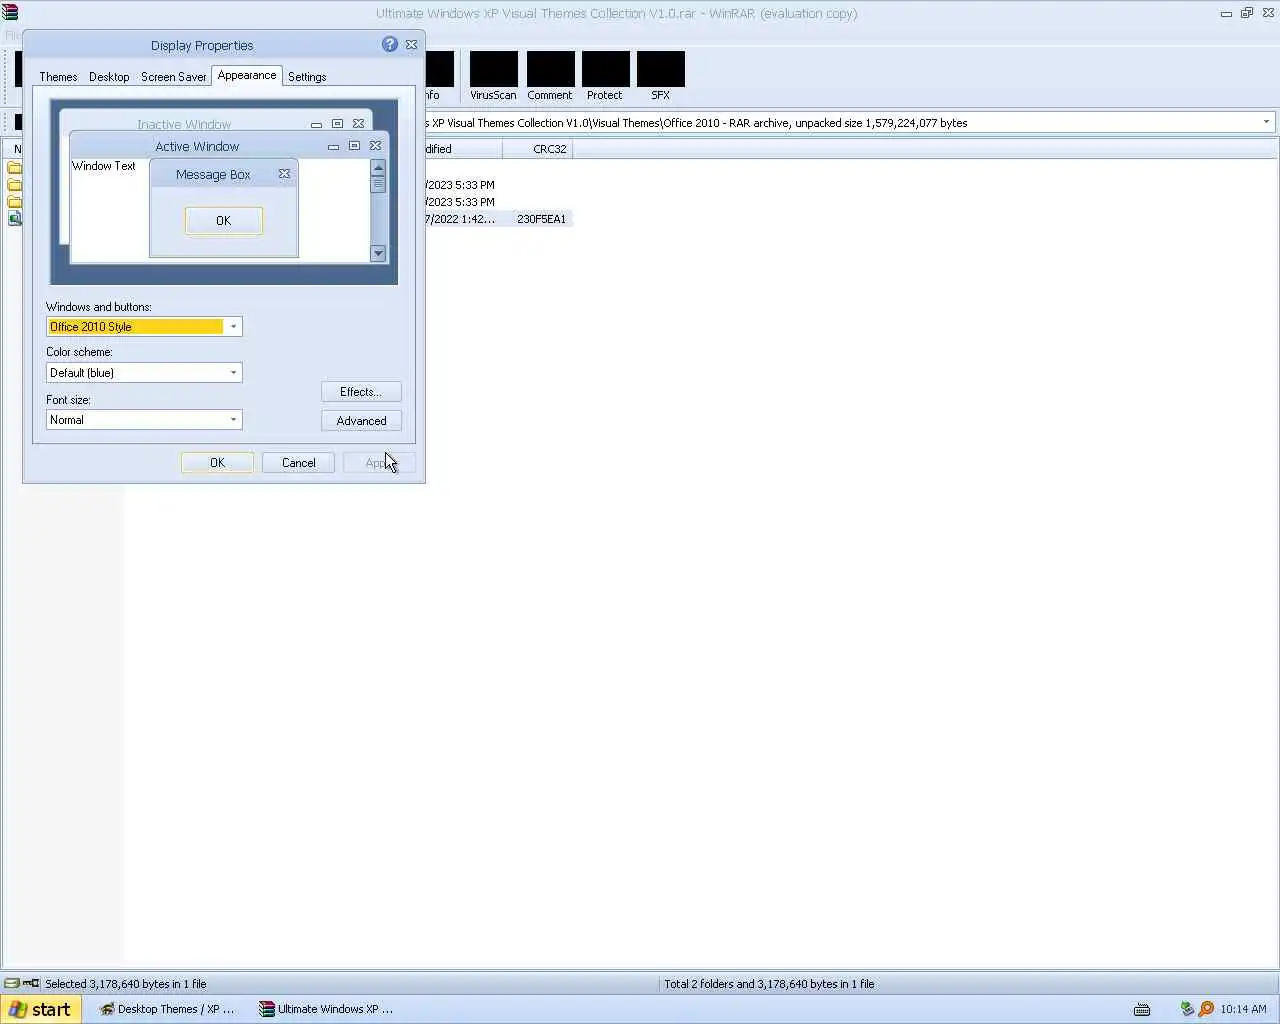Click the keyboard icon in system tray
Image resolution: width=1280 pixels, height=1024 pixels.
click(x=1142, y=1009)
